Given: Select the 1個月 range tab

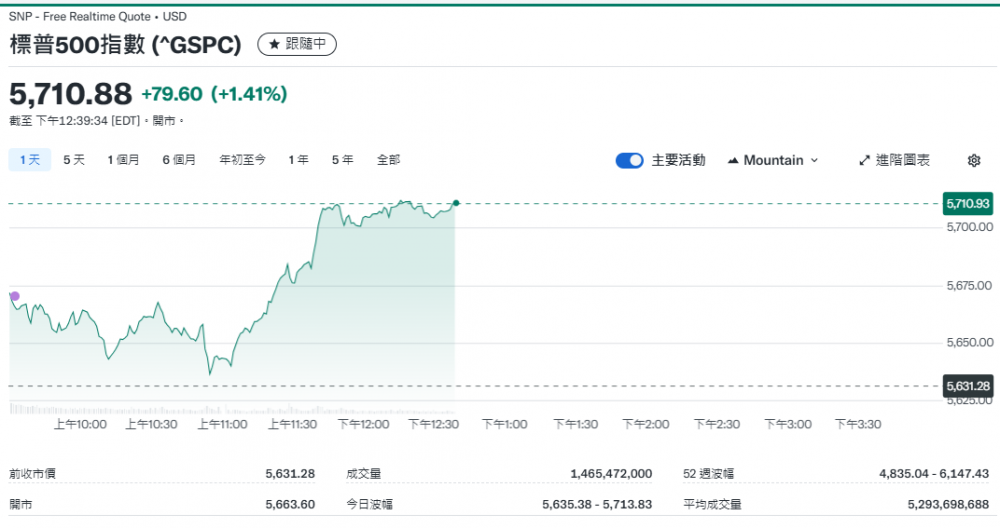Looking at the screenshot, I should click(x=123, y=159).
